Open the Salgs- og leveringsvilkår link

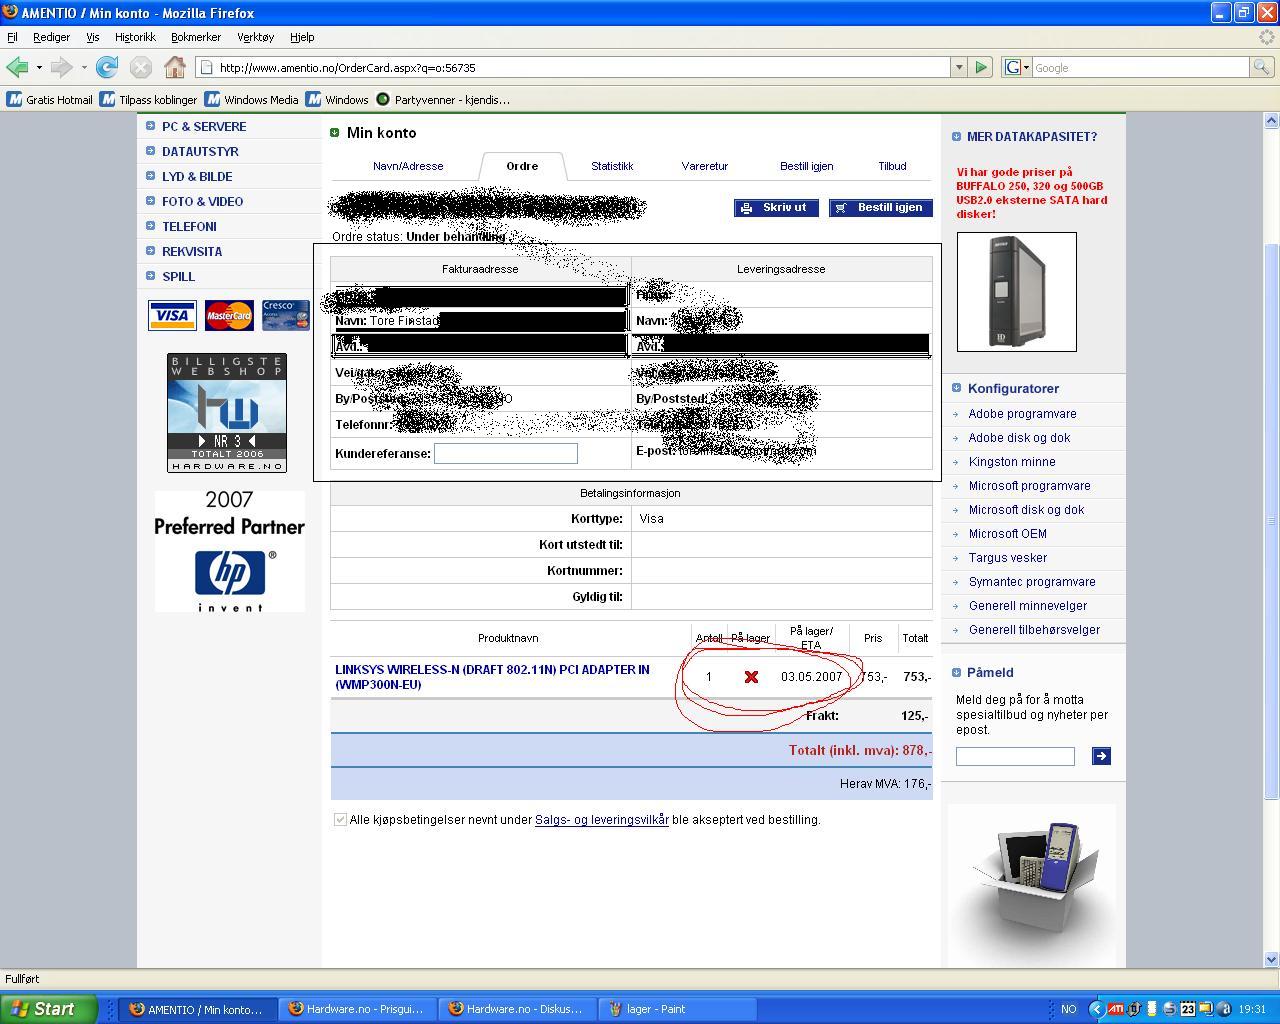coord(602,819)
